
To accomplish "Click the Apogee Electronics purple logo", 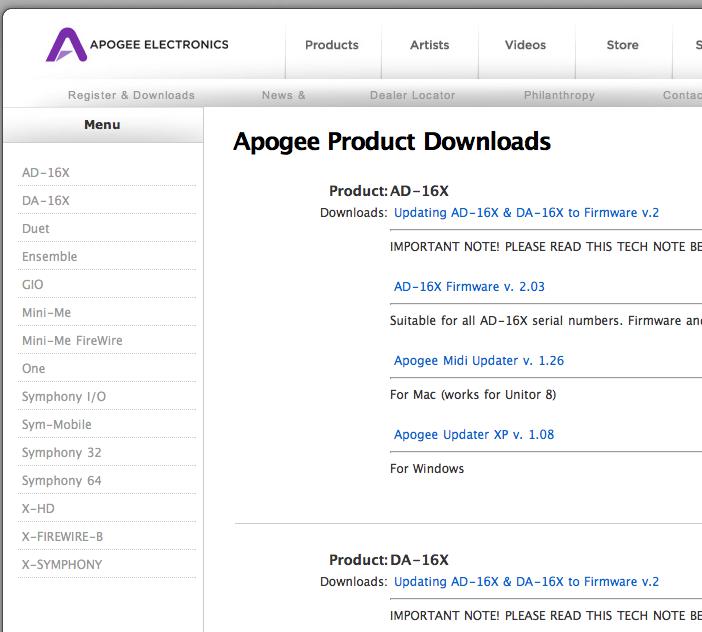I will [x=66, y=44].
